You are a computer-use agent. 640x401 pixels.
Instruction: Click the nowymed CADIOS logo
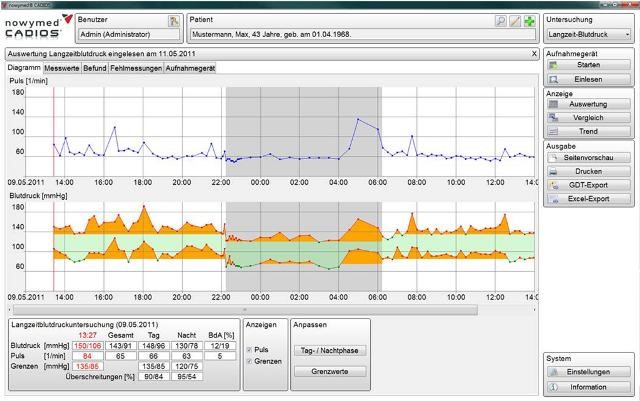(x=38, y=27)
